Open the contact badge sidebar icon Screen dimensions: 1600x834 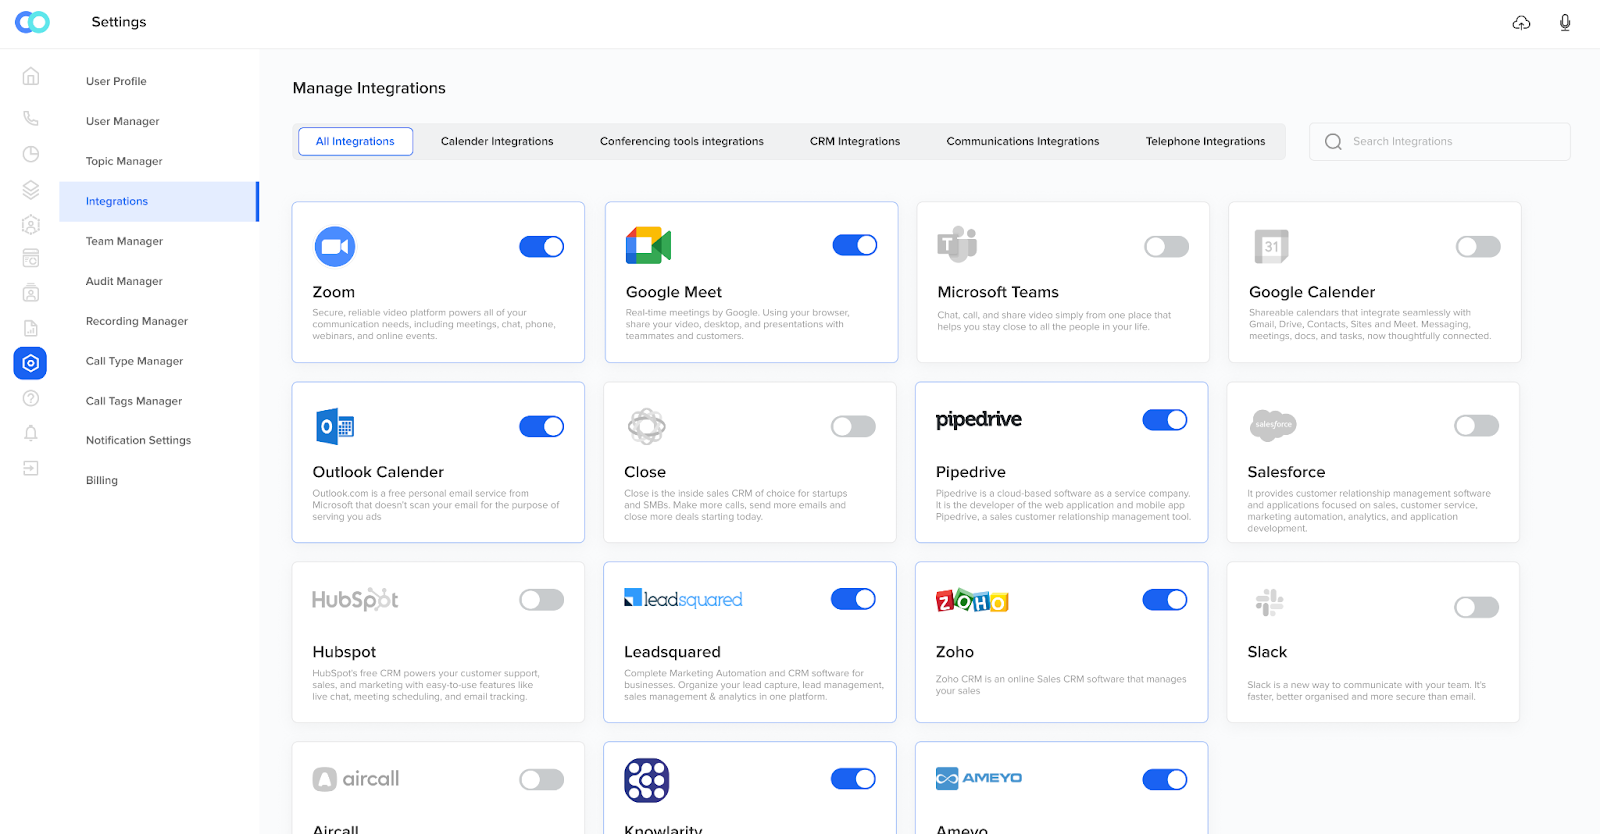point(31,293)
